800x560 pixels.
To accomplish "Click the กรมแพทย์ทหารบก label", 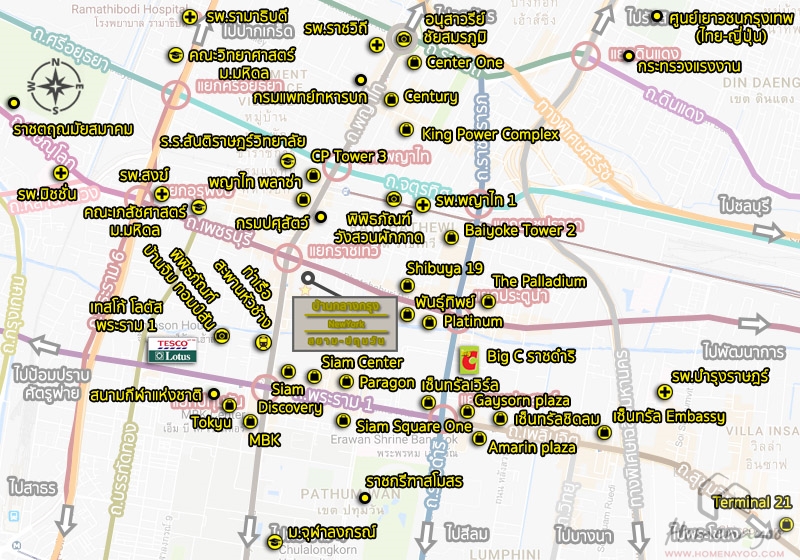I will tap(310, 97).
